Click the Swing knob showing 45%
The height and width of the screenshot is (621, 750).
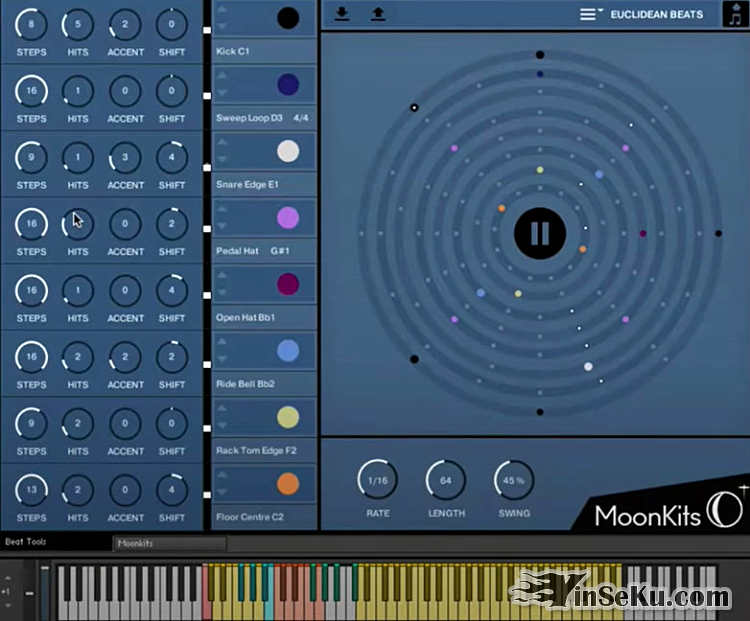pos(514,480)
